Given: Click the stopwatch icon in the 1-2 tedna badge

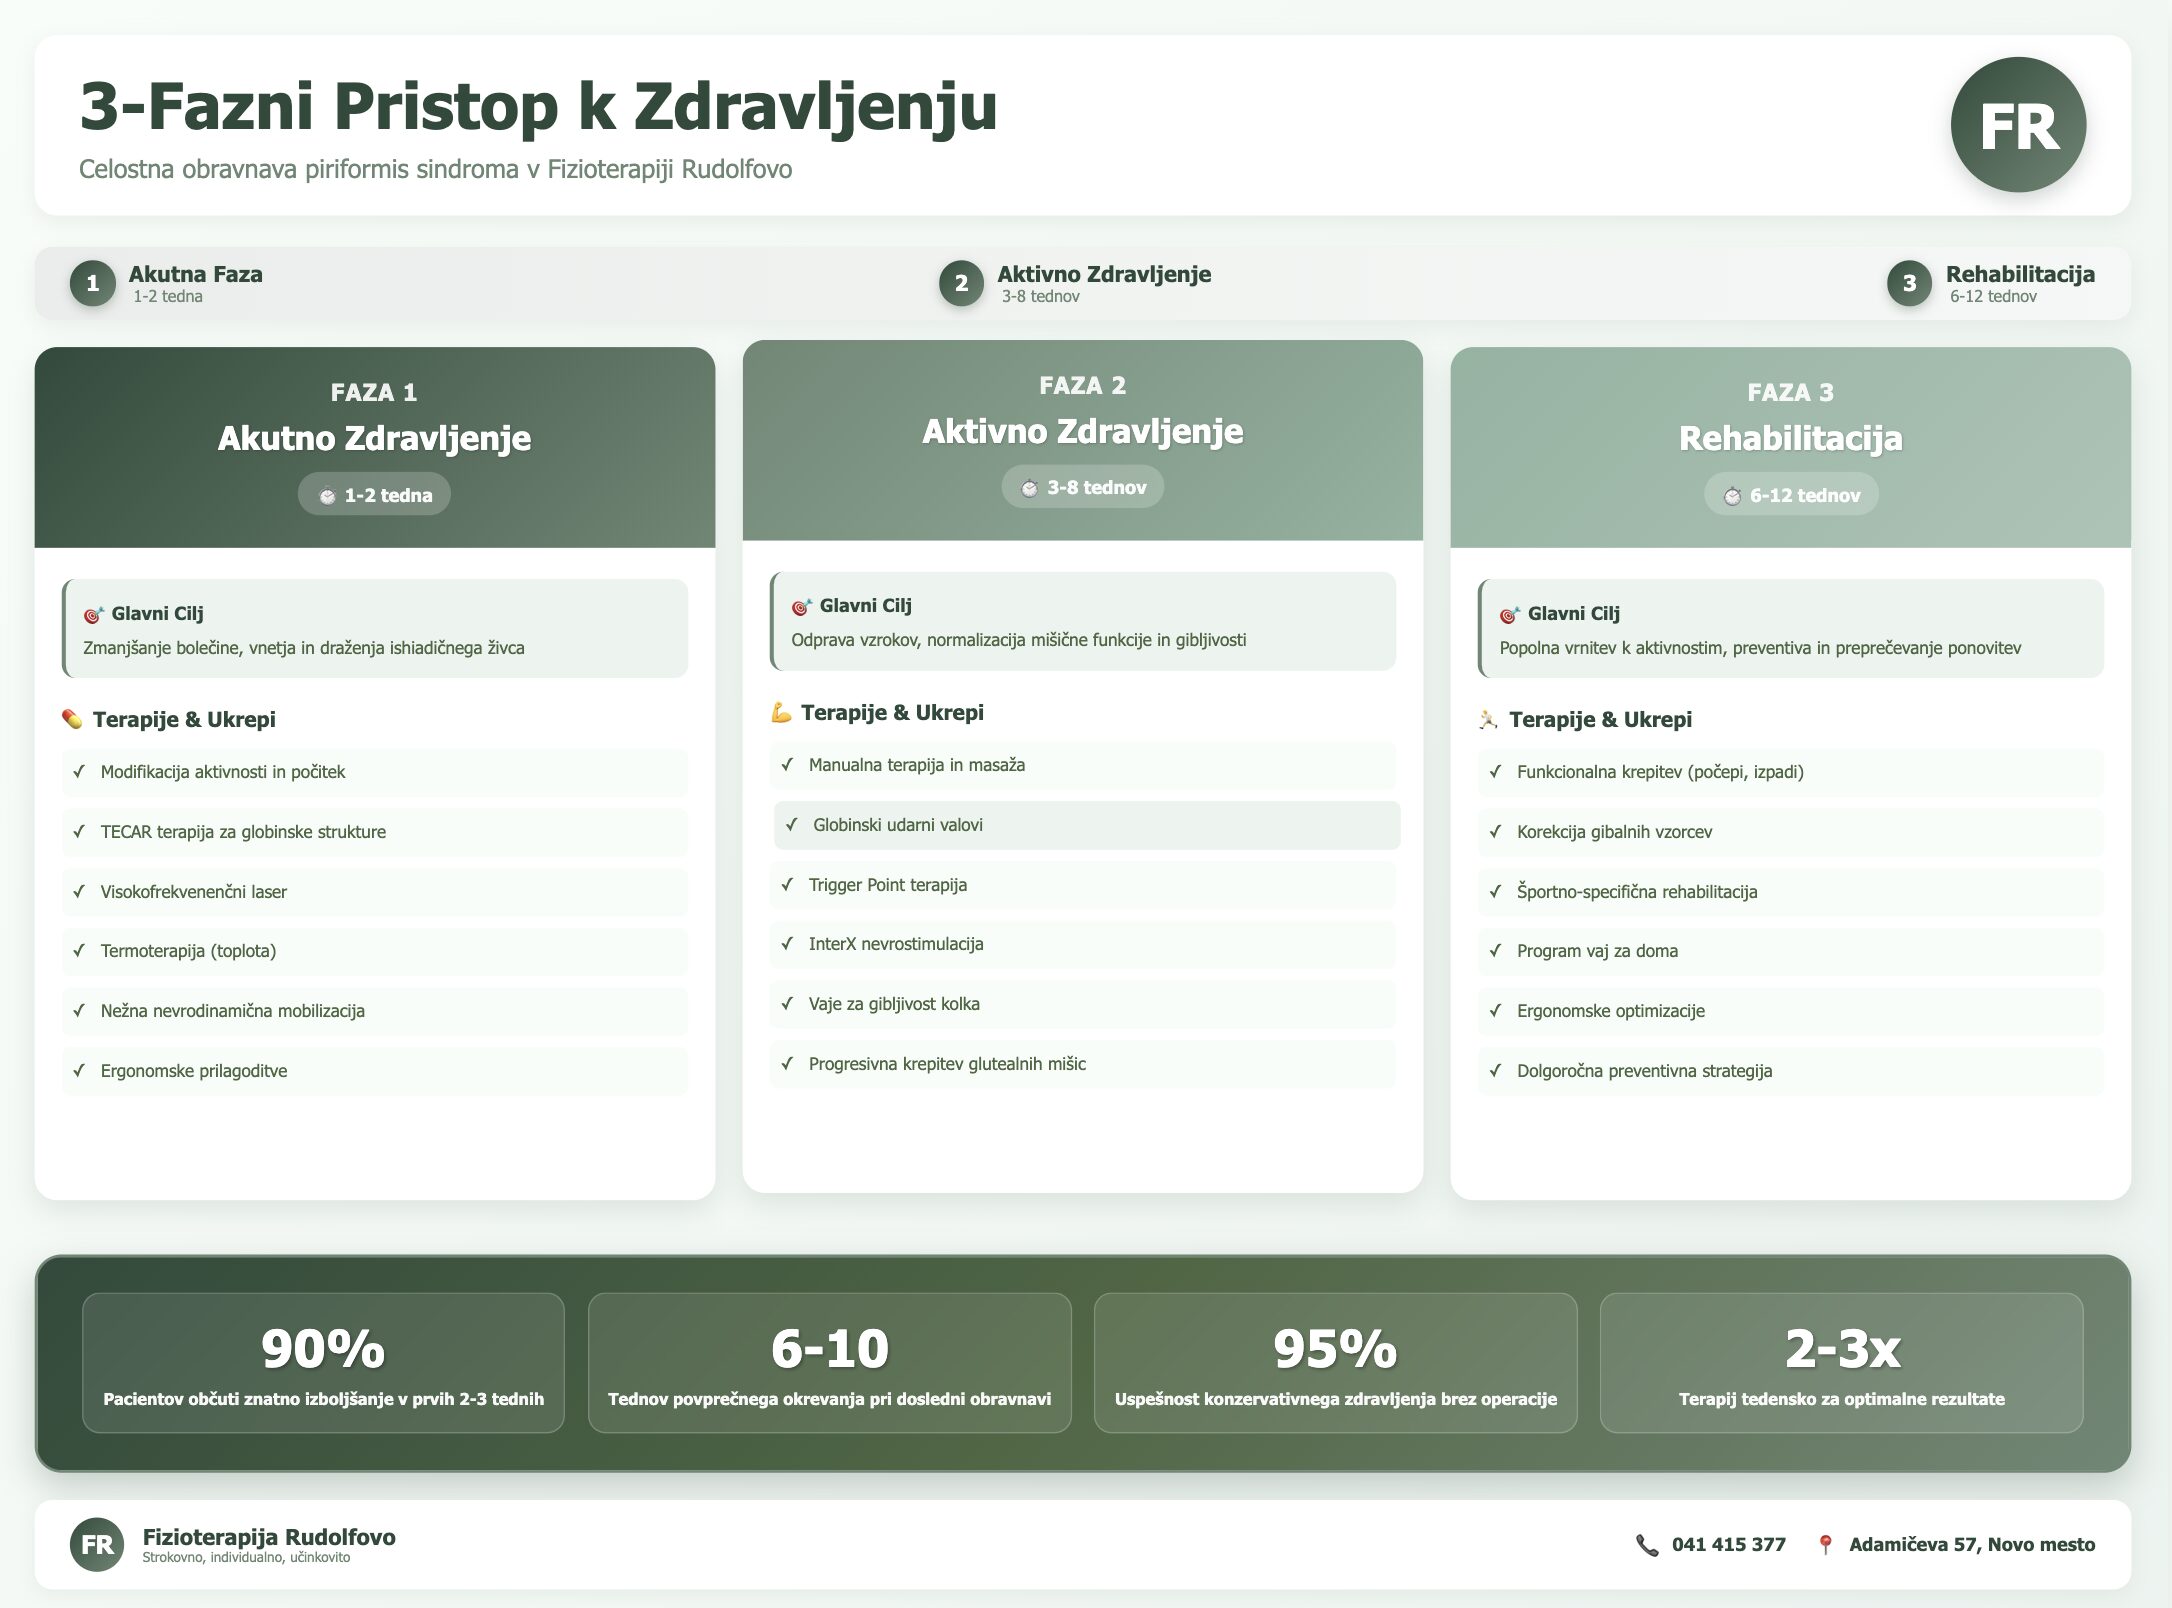Looking at the screenshot, I should coord(327,495).
